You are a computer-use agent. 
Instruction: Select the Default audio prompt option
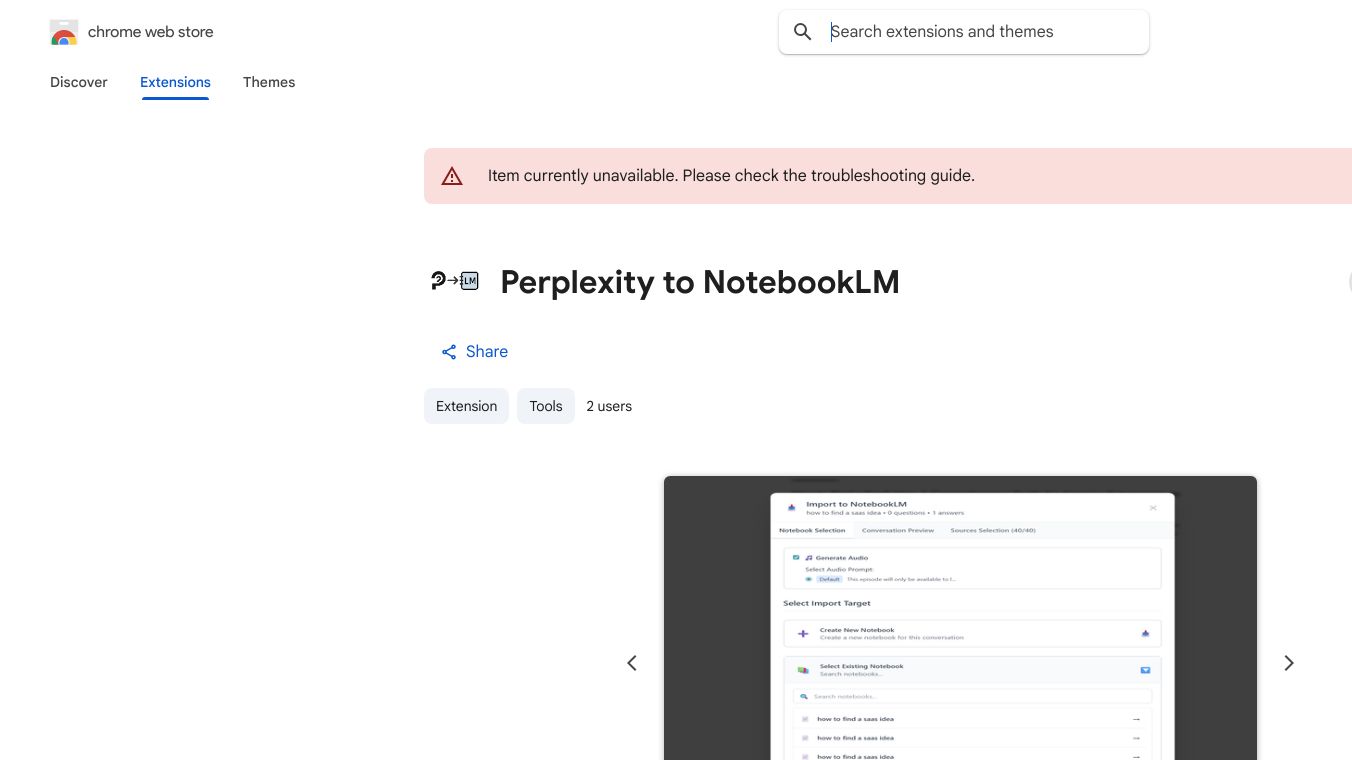829,579
